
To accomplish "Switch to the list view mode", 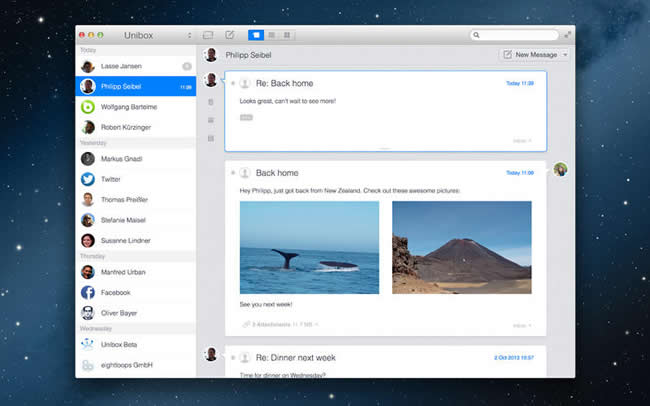I will click(271, 35).
